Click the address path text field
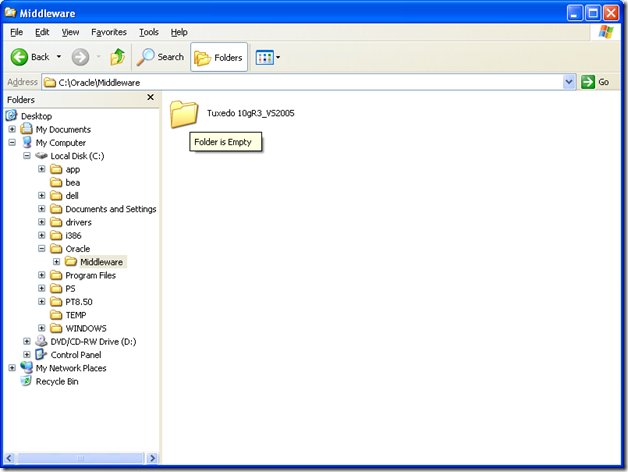 pyautogui.click(x=300, y=82)
